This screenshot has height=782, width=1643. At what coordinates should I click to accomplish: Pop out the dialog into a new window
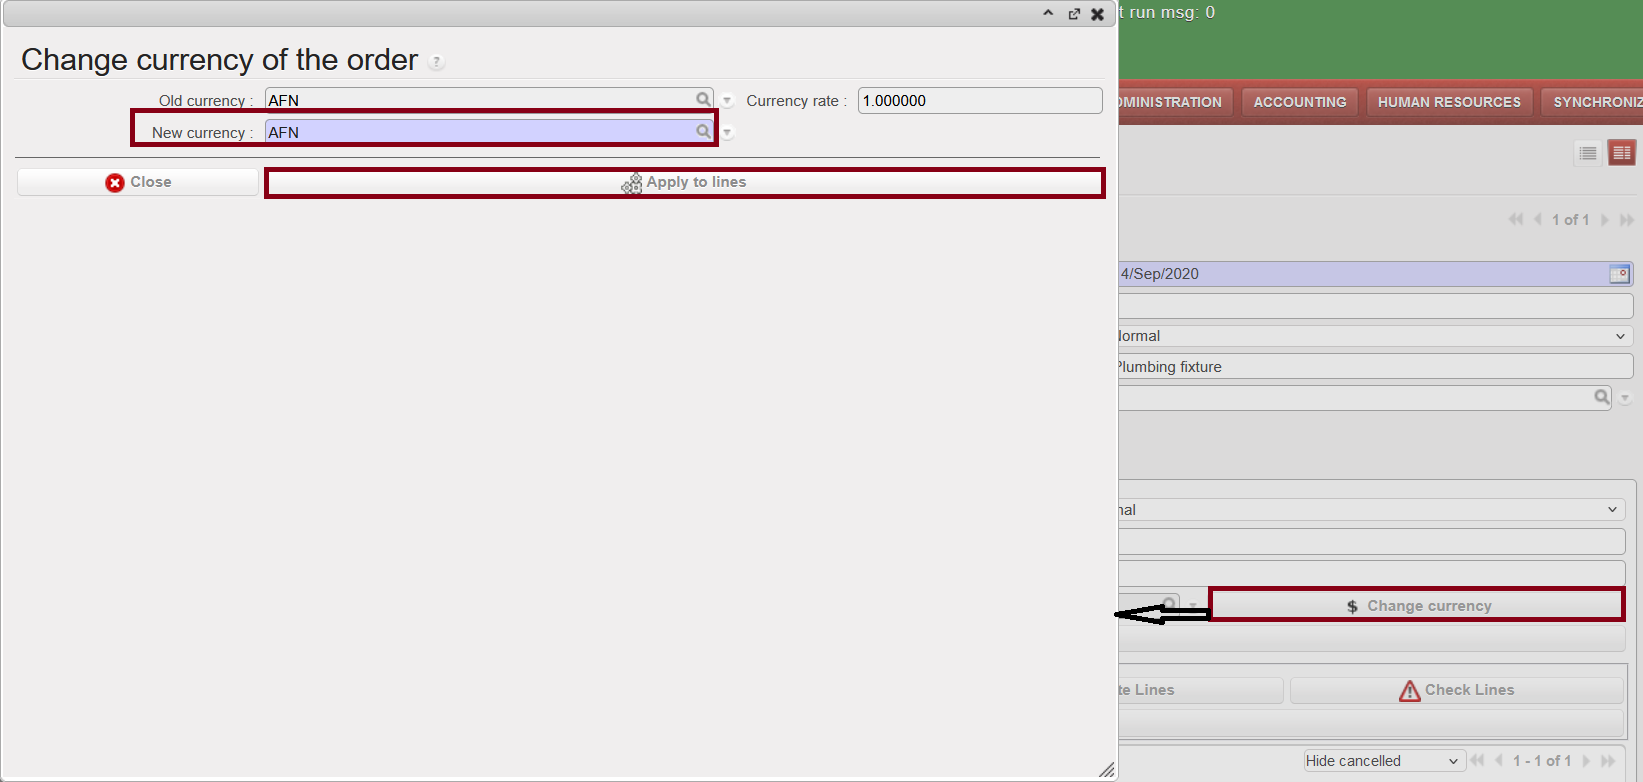tap(1074, 14)
